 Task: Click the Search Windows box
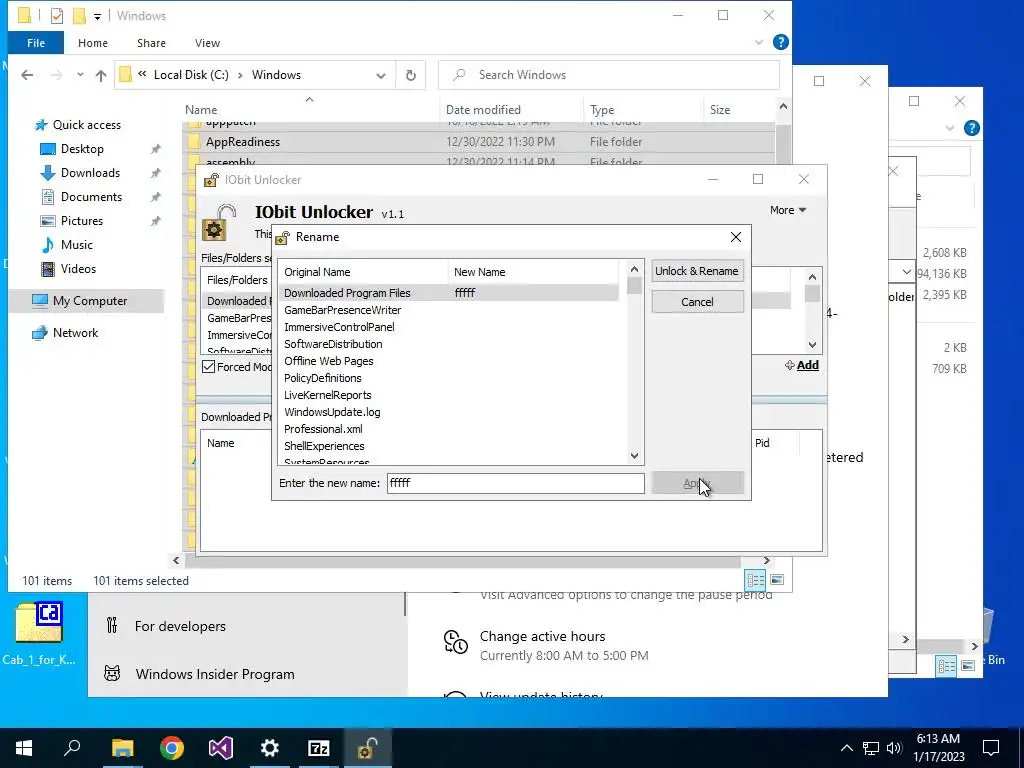tap(609, 75)
